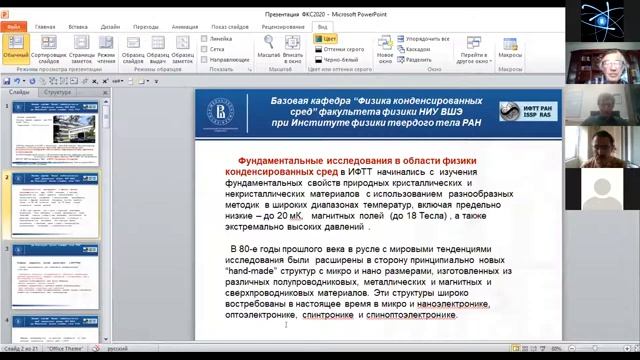640x360 pixels.
Task: Click ИФТТ РАН logo on slide
Action: 528,111
